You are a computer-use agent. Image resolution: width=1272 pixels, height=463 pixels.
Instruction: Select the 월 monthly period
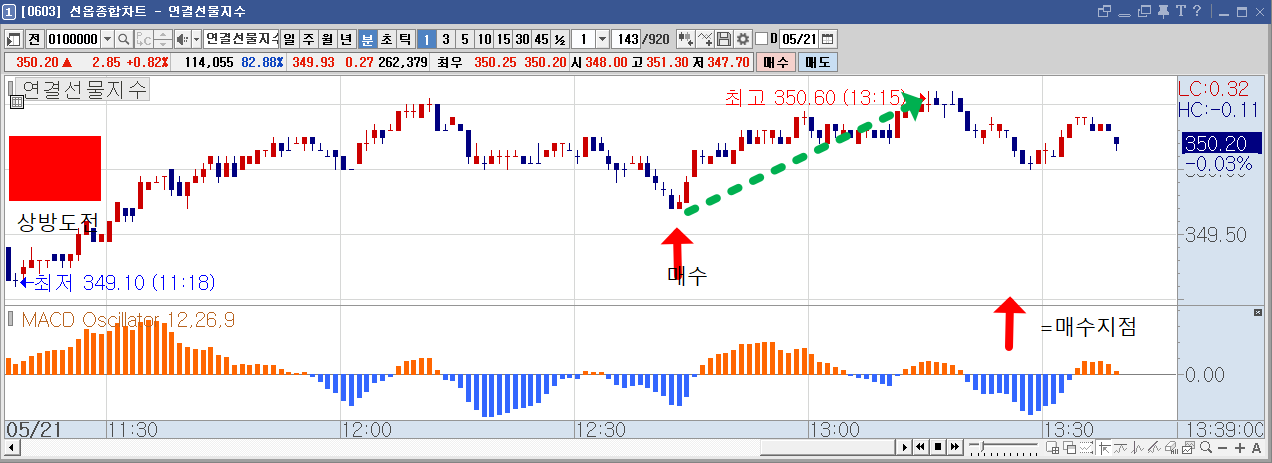[328, 39]
